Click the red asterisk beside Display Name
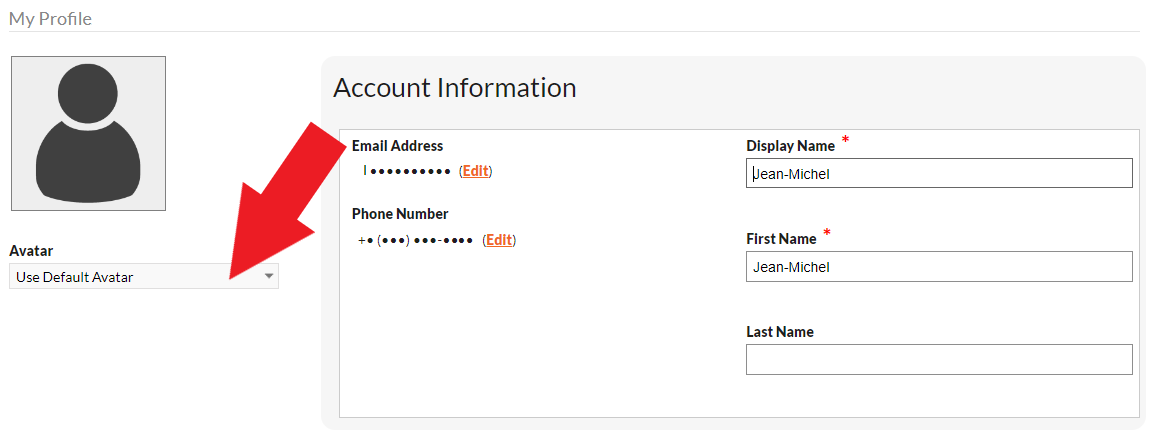Screen dimensions: 1151x438 [x=845, y=139]
